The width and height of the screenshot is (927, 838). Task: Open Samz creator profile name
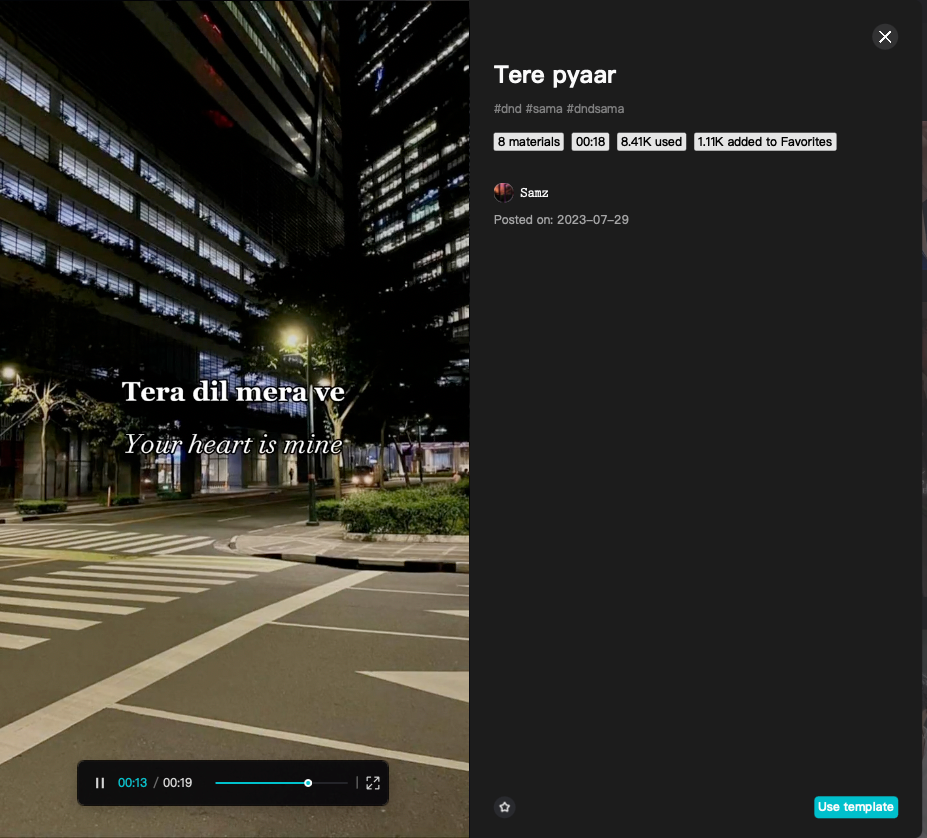coord(534,193)
